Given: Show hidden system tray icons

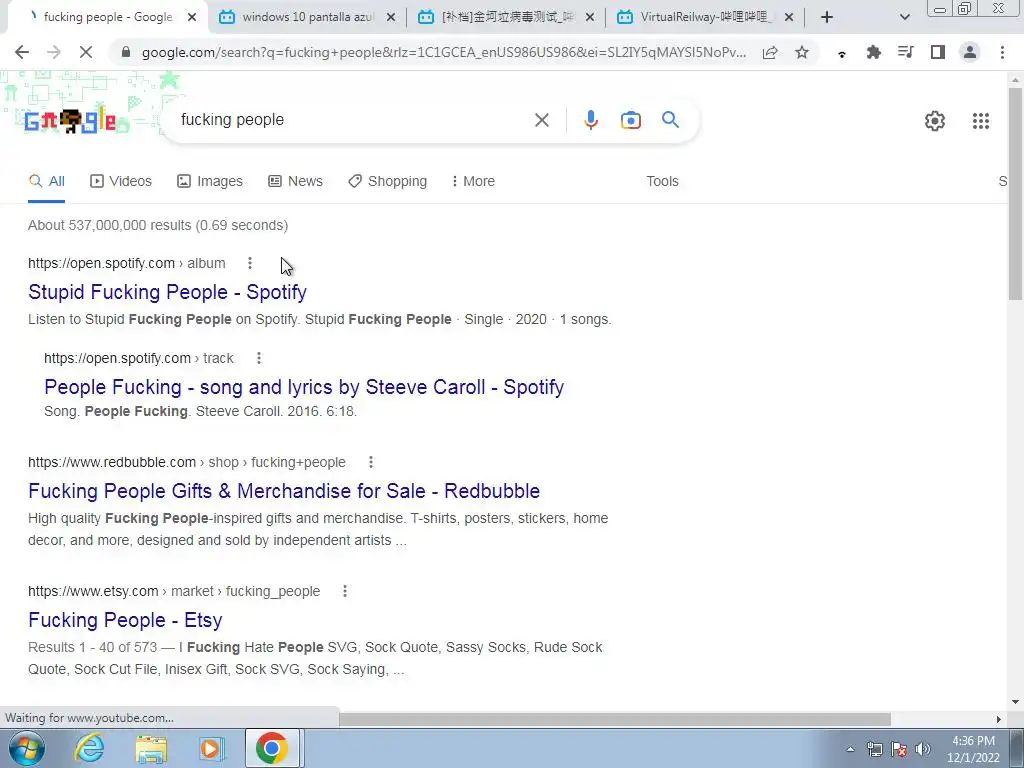Looking at the screenshot, I should point(850,750).
